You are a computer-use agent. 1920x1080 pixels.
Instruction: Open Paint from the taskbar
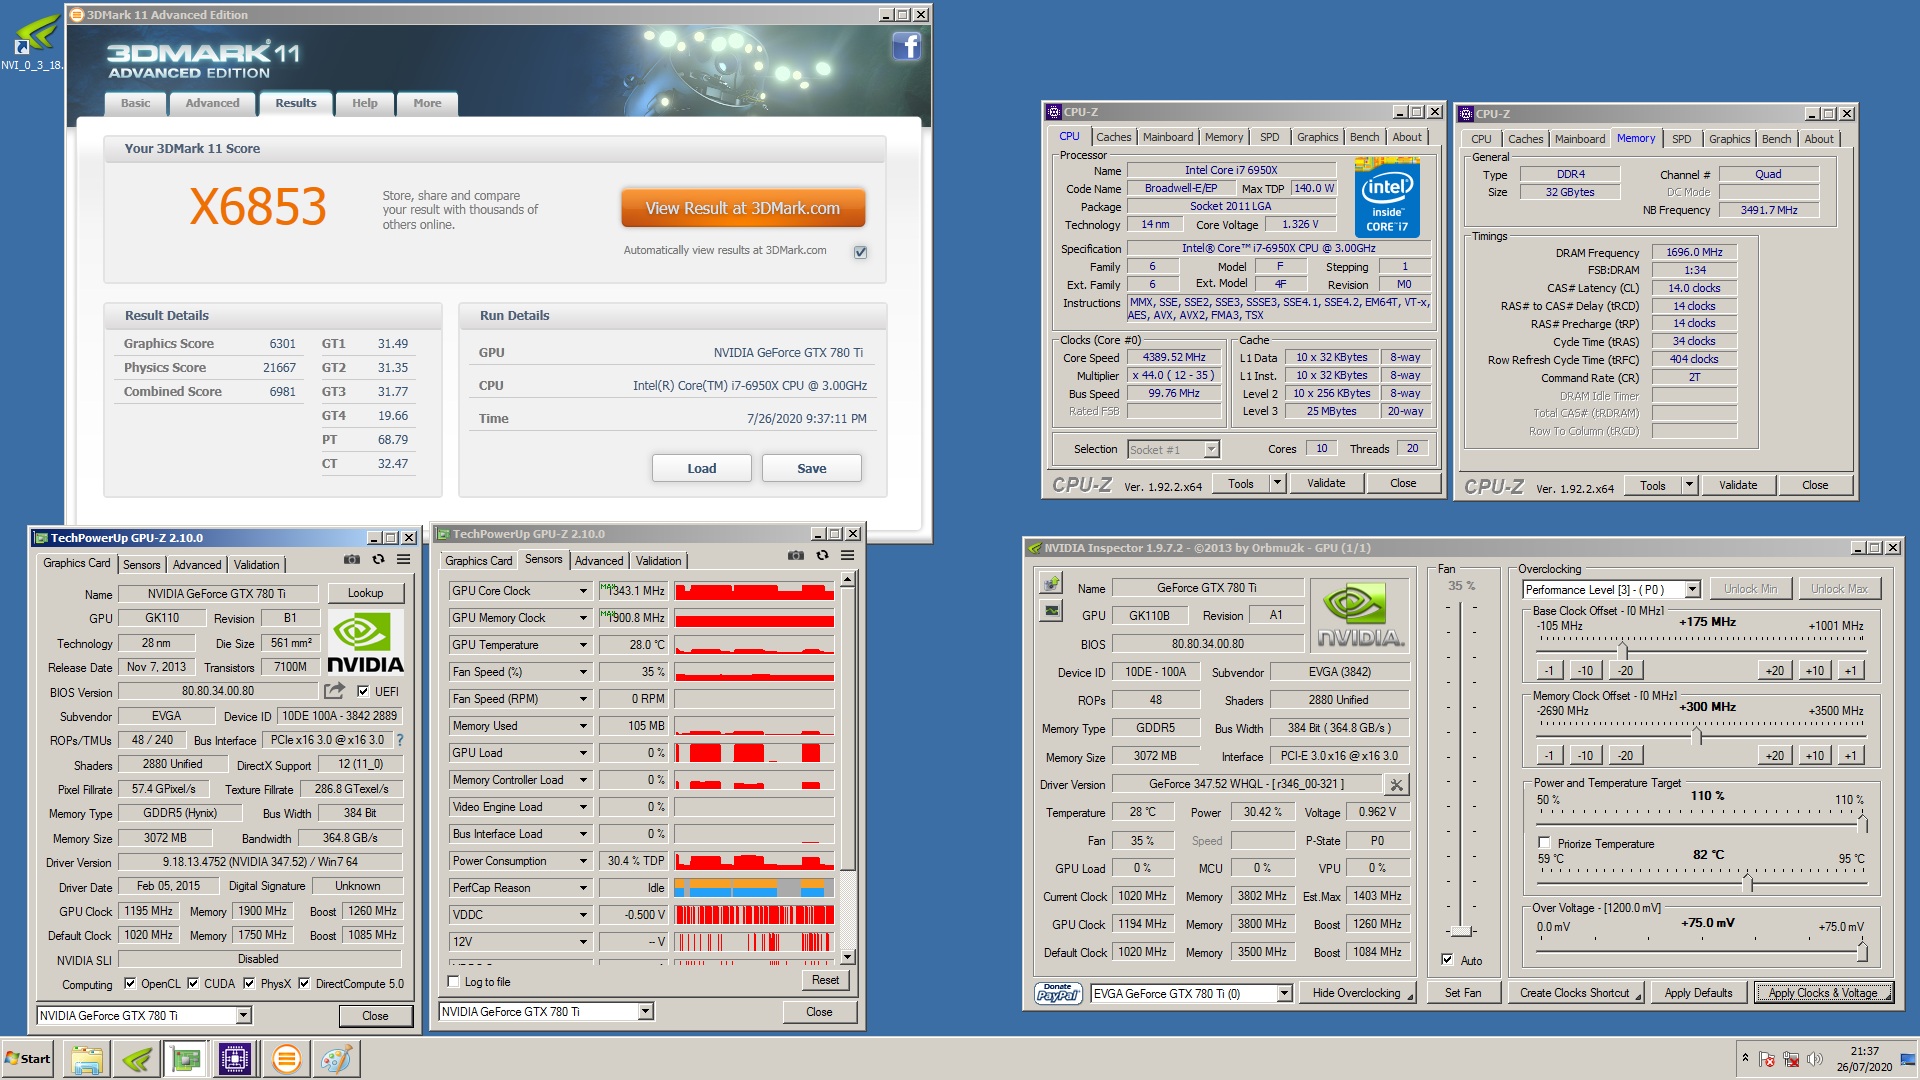pyautogui.click(x=336, y=1059)
